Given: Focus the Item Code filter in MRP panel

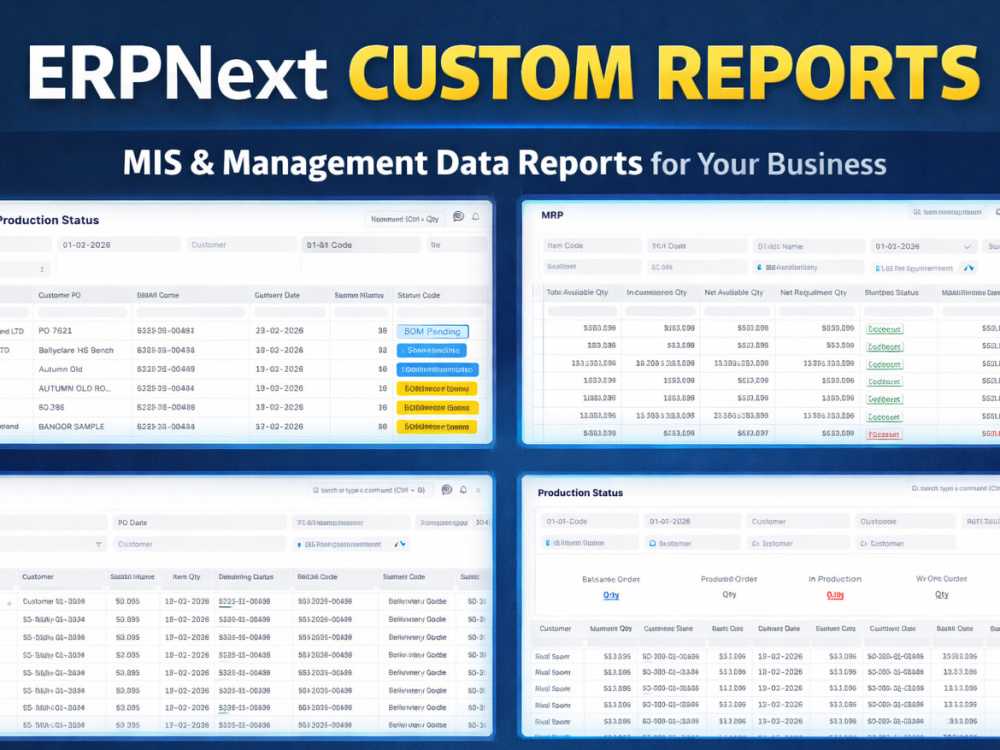Looking at the screenshot, I should click(x=592, y=246).
